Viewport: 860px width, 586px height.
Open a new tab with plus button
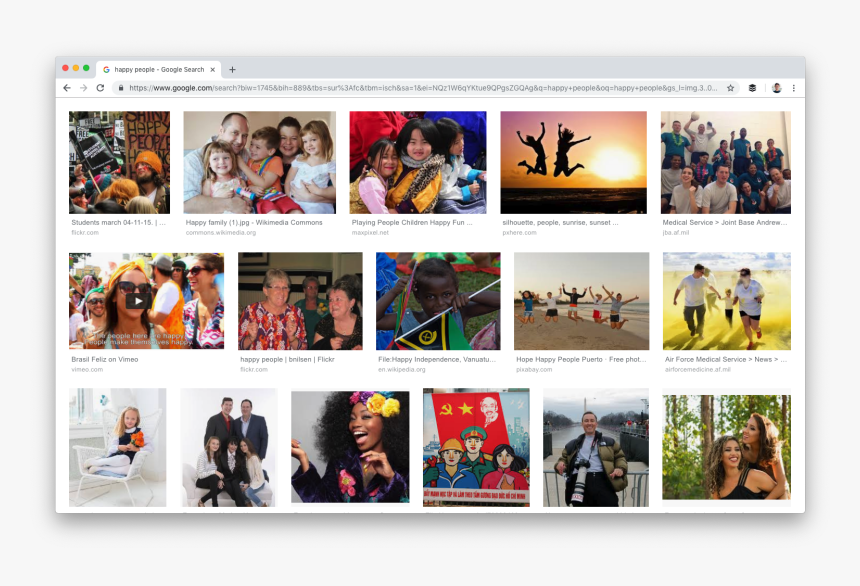[x=233, y=70]
